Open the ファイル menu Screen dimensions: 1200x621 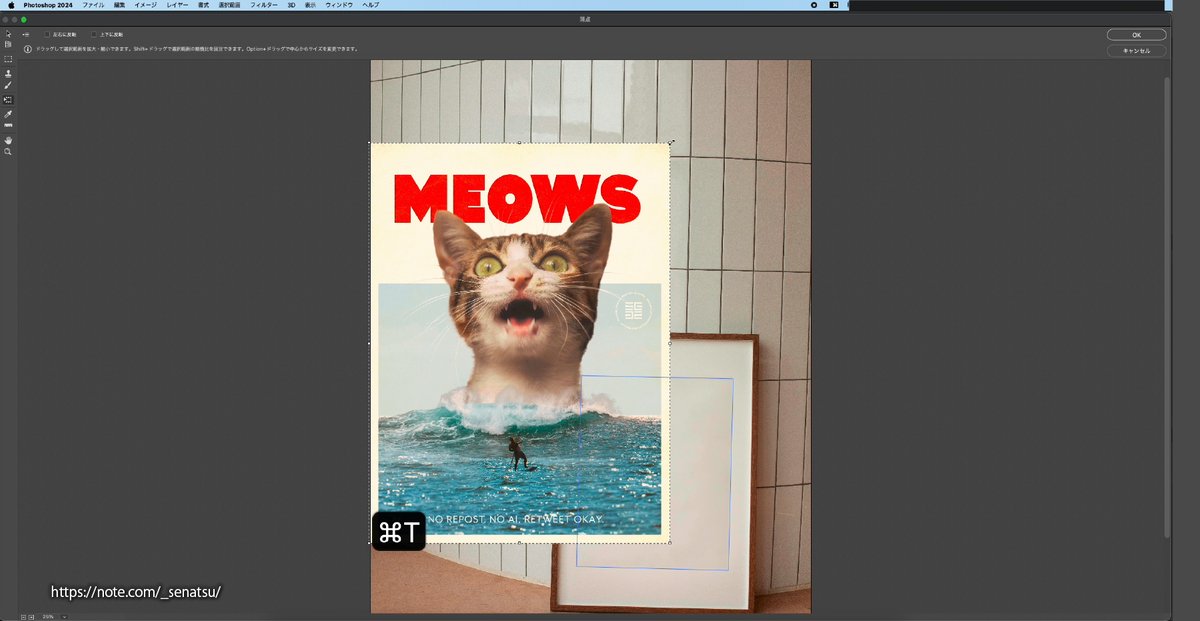[93, 5]
